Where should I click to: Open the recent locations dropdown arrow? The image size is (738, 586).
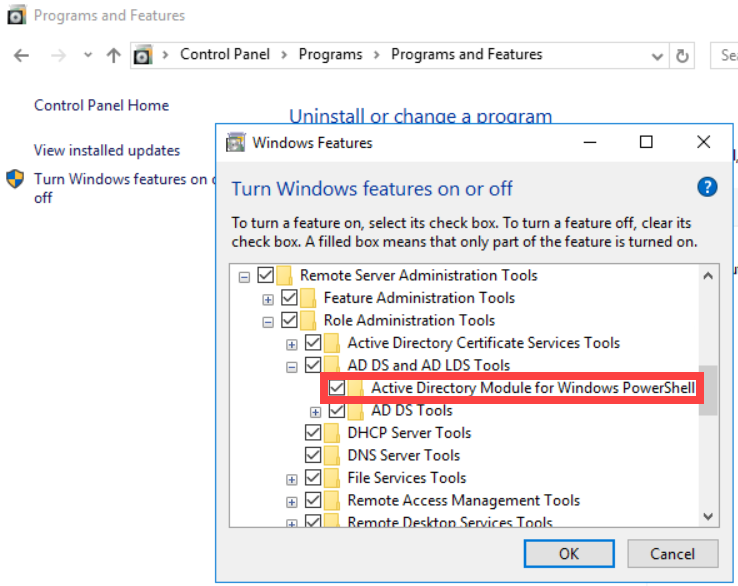(x=88, y=55)
